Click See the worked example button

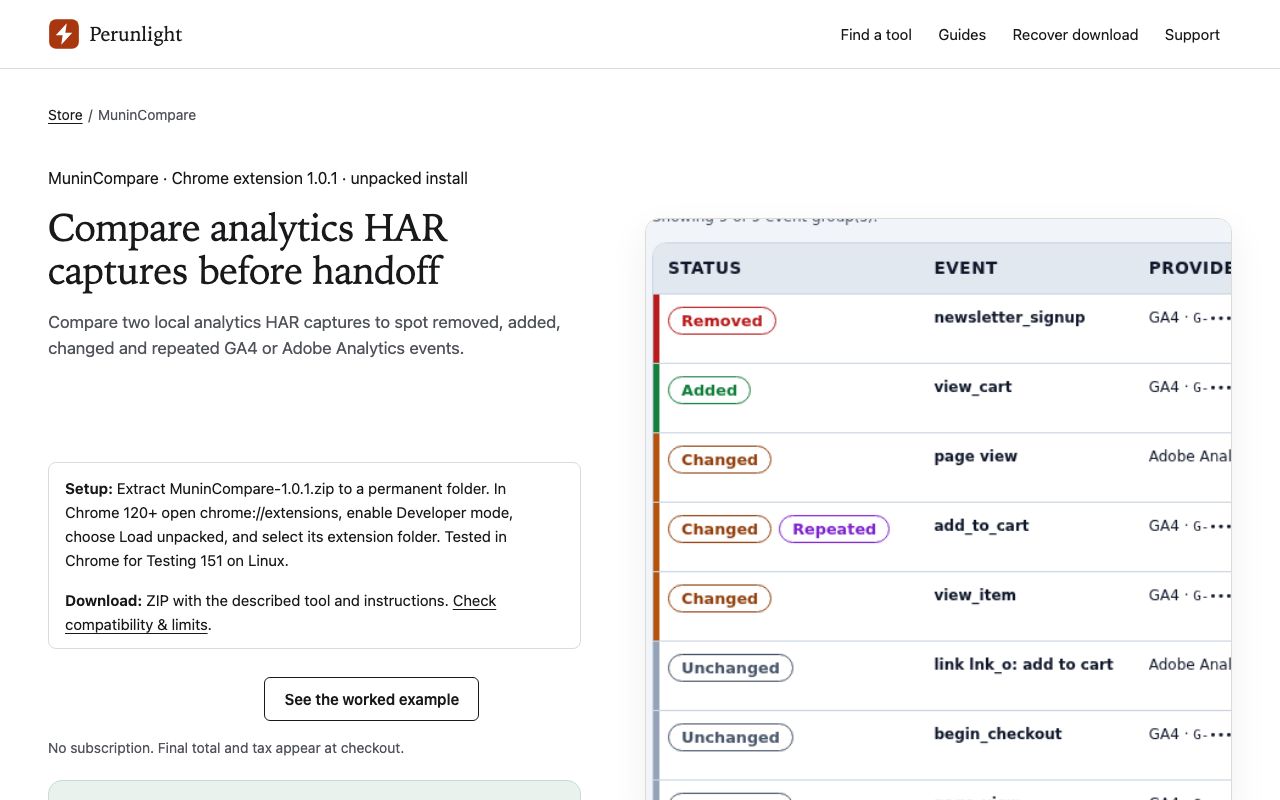click(x=371, y=699)
